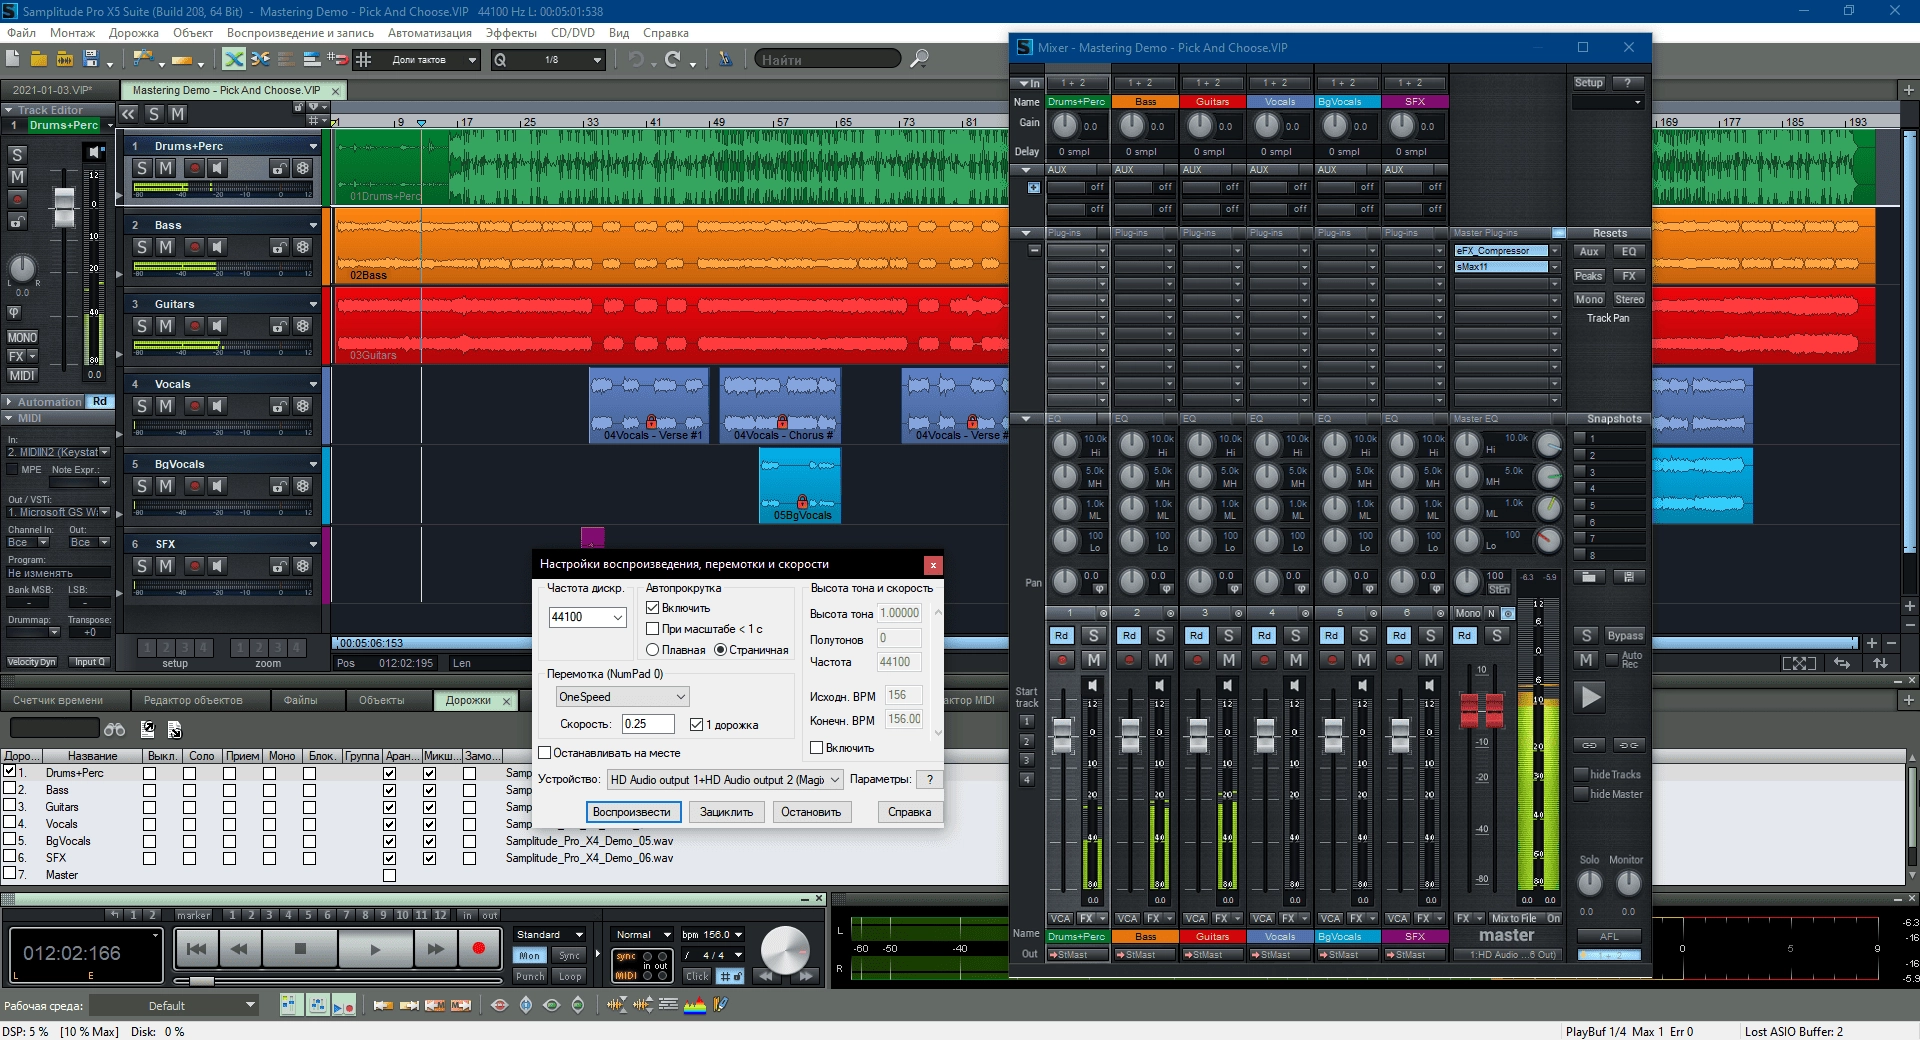Viewport: 1920px width, 1040px height.
Task: Click the Остановить button in dialog
Action: tap(811, 812)
